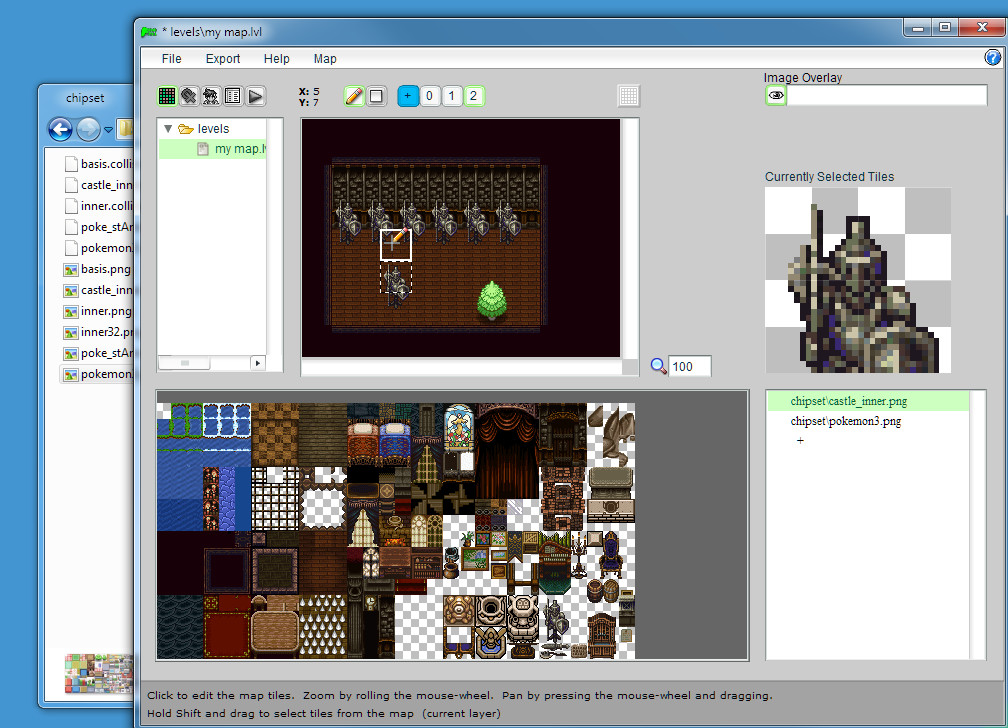
Task: Click the zoom percentage input field
Action: (x=690, y=367)
